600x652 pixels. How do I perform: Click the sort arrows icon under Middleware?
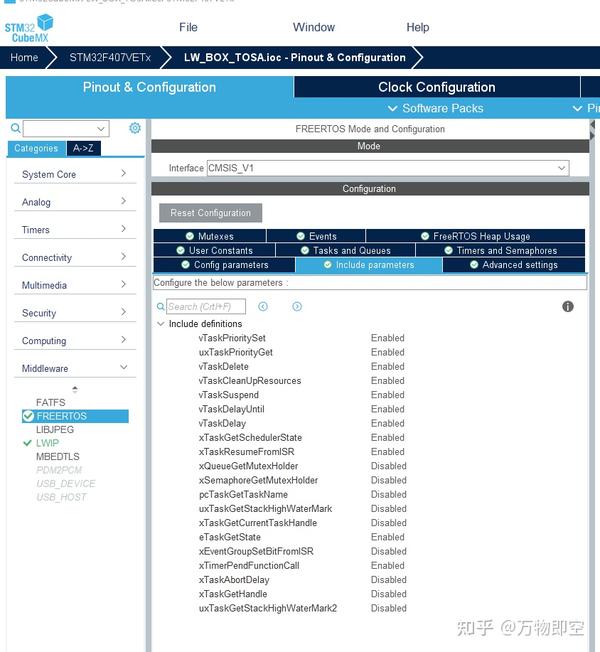[x=75, y=389]
